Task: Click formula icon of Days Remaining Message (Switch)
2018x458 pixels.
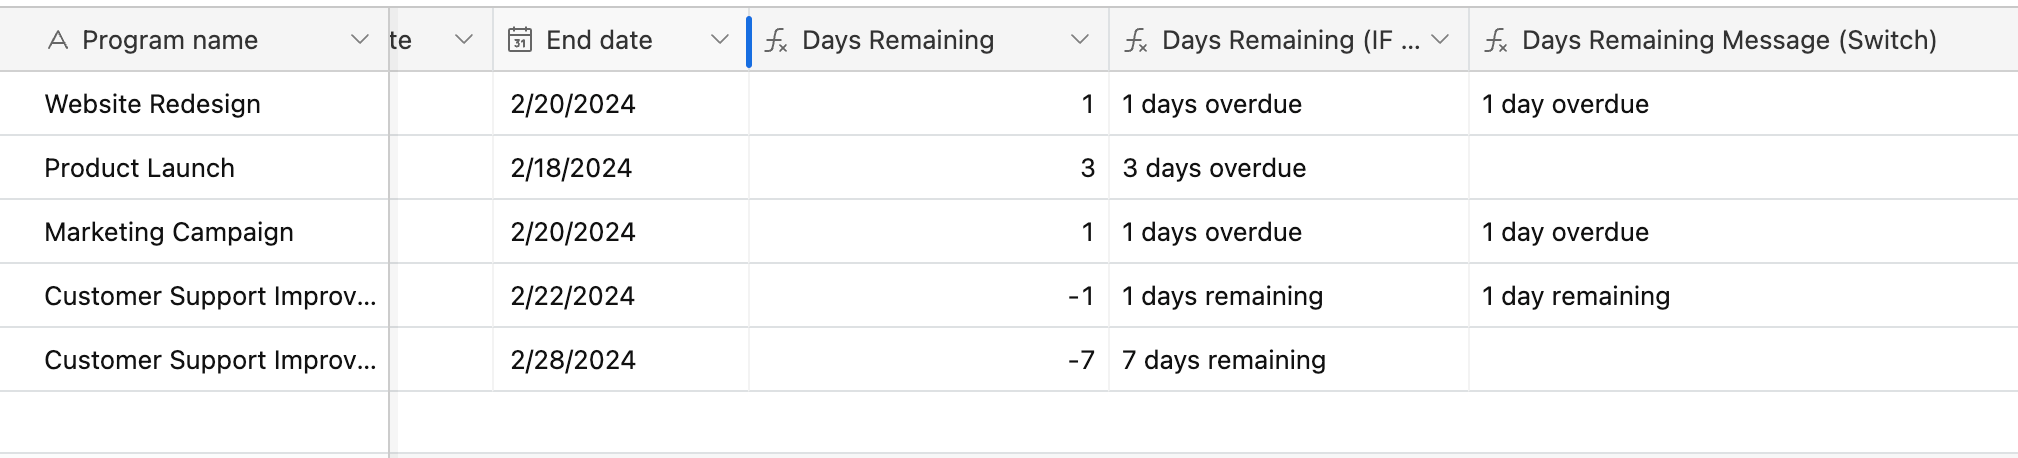Action: (x=1496, y=40)
